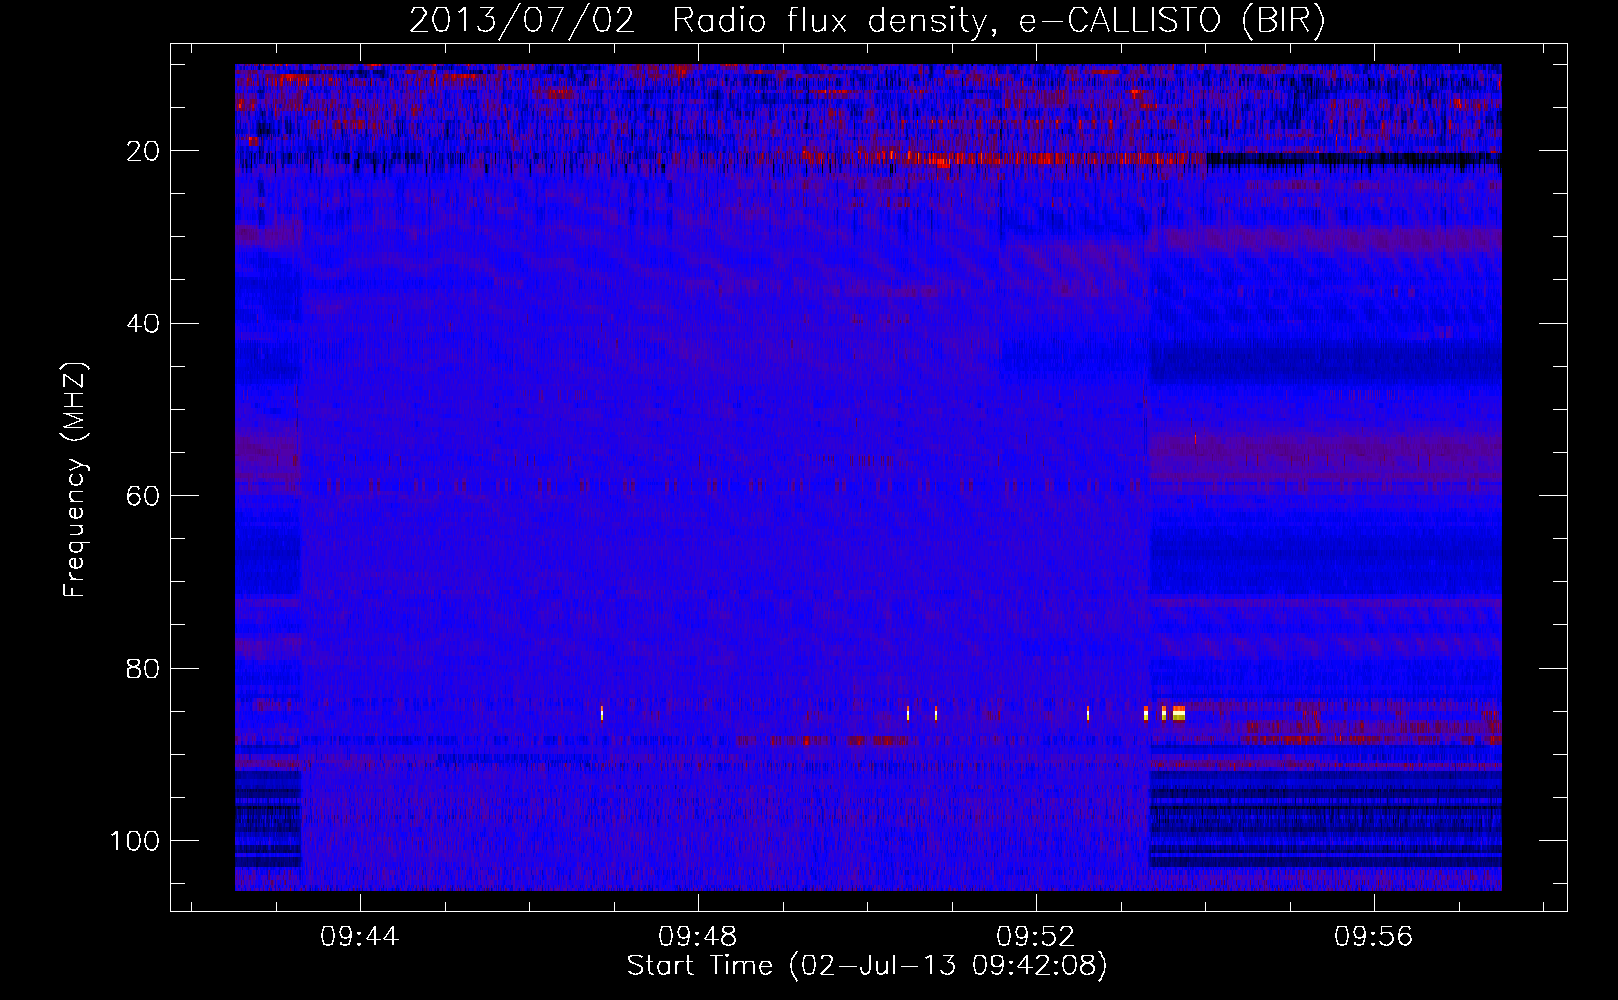Select the 09:56 time tick label
The height and width of the screenshot is (1000, 1618).
click(1373, 937)
